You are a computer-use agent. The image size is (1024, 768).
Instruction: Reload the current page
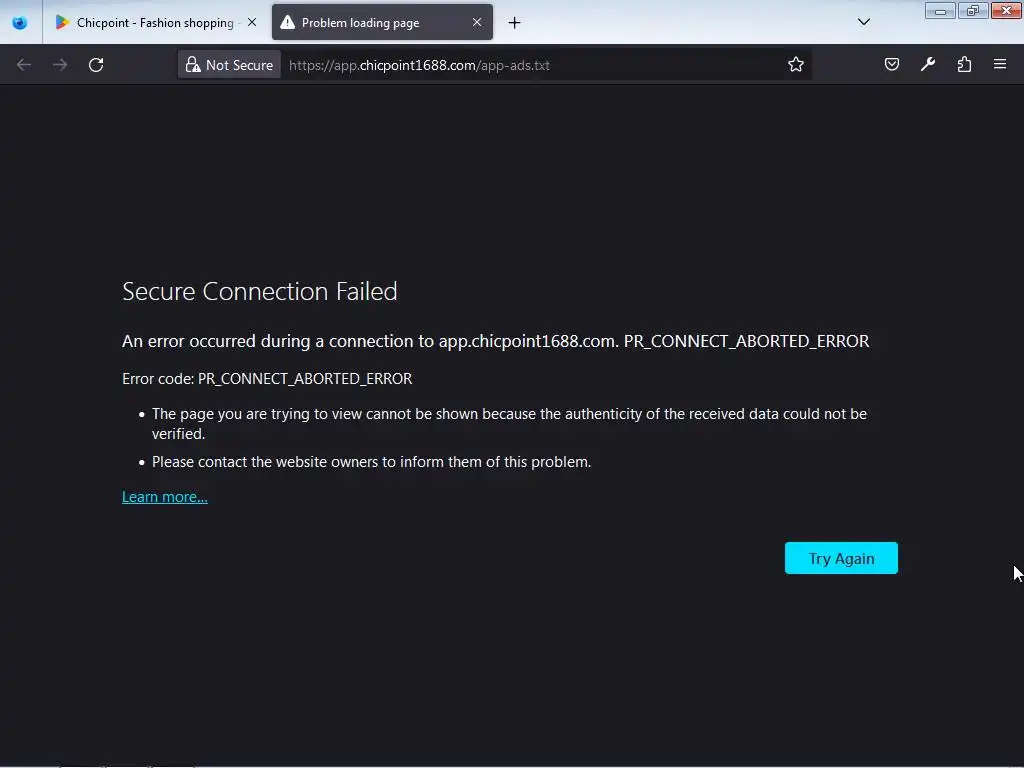pyautogui.click(x=96, y=65)
